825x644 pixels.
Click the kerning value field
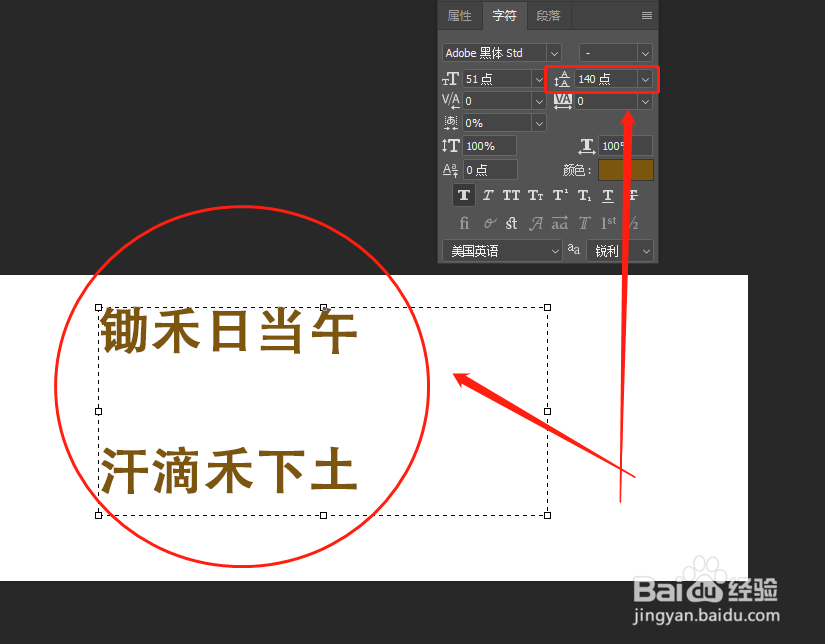498,101
